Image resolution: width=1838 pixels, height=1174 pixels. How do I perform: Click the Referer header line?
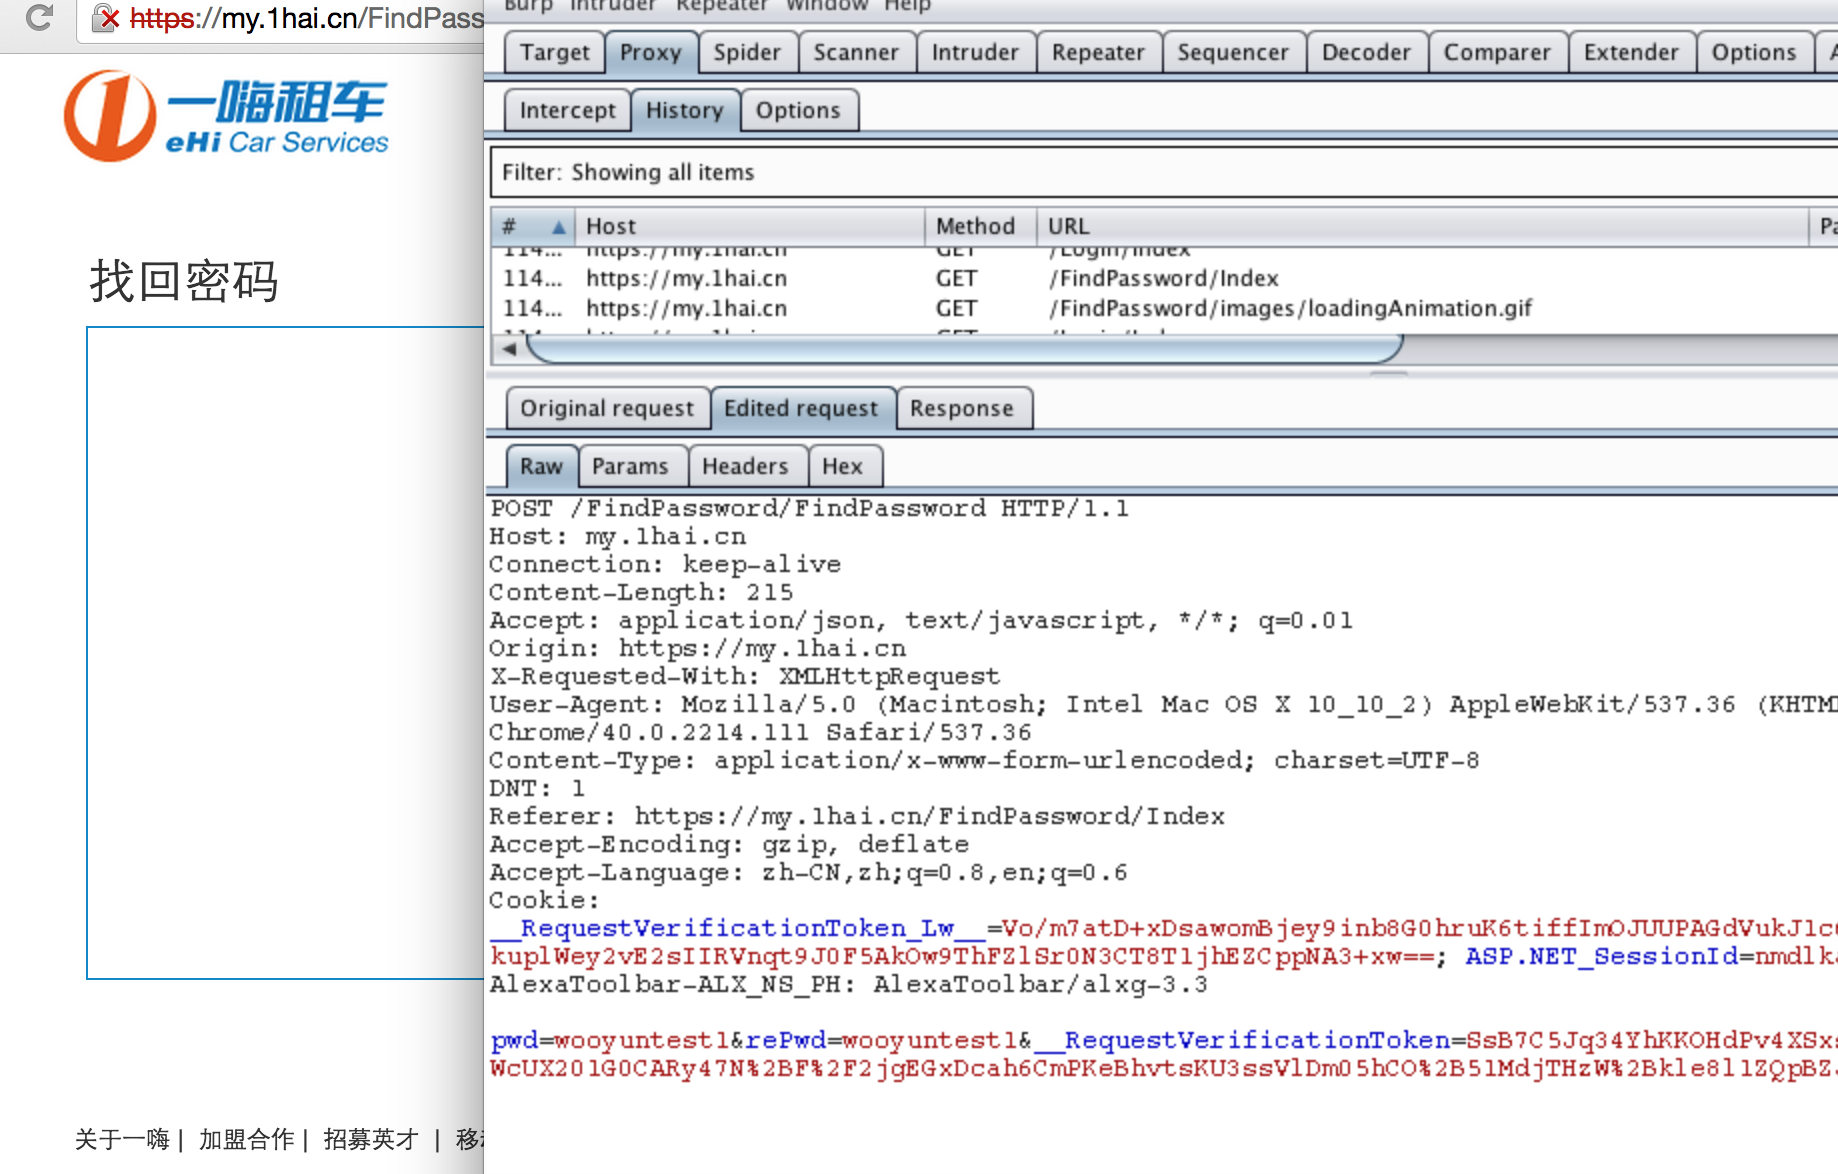point(857,816)
